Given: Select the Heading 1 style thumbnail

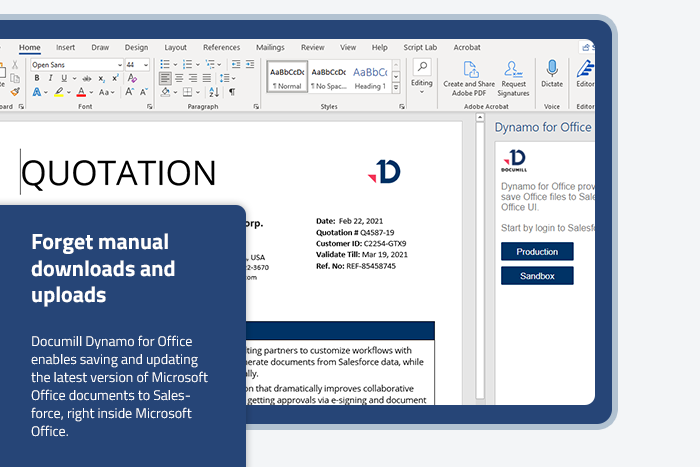Looking at the screenshot, I should tap(370, 76).
